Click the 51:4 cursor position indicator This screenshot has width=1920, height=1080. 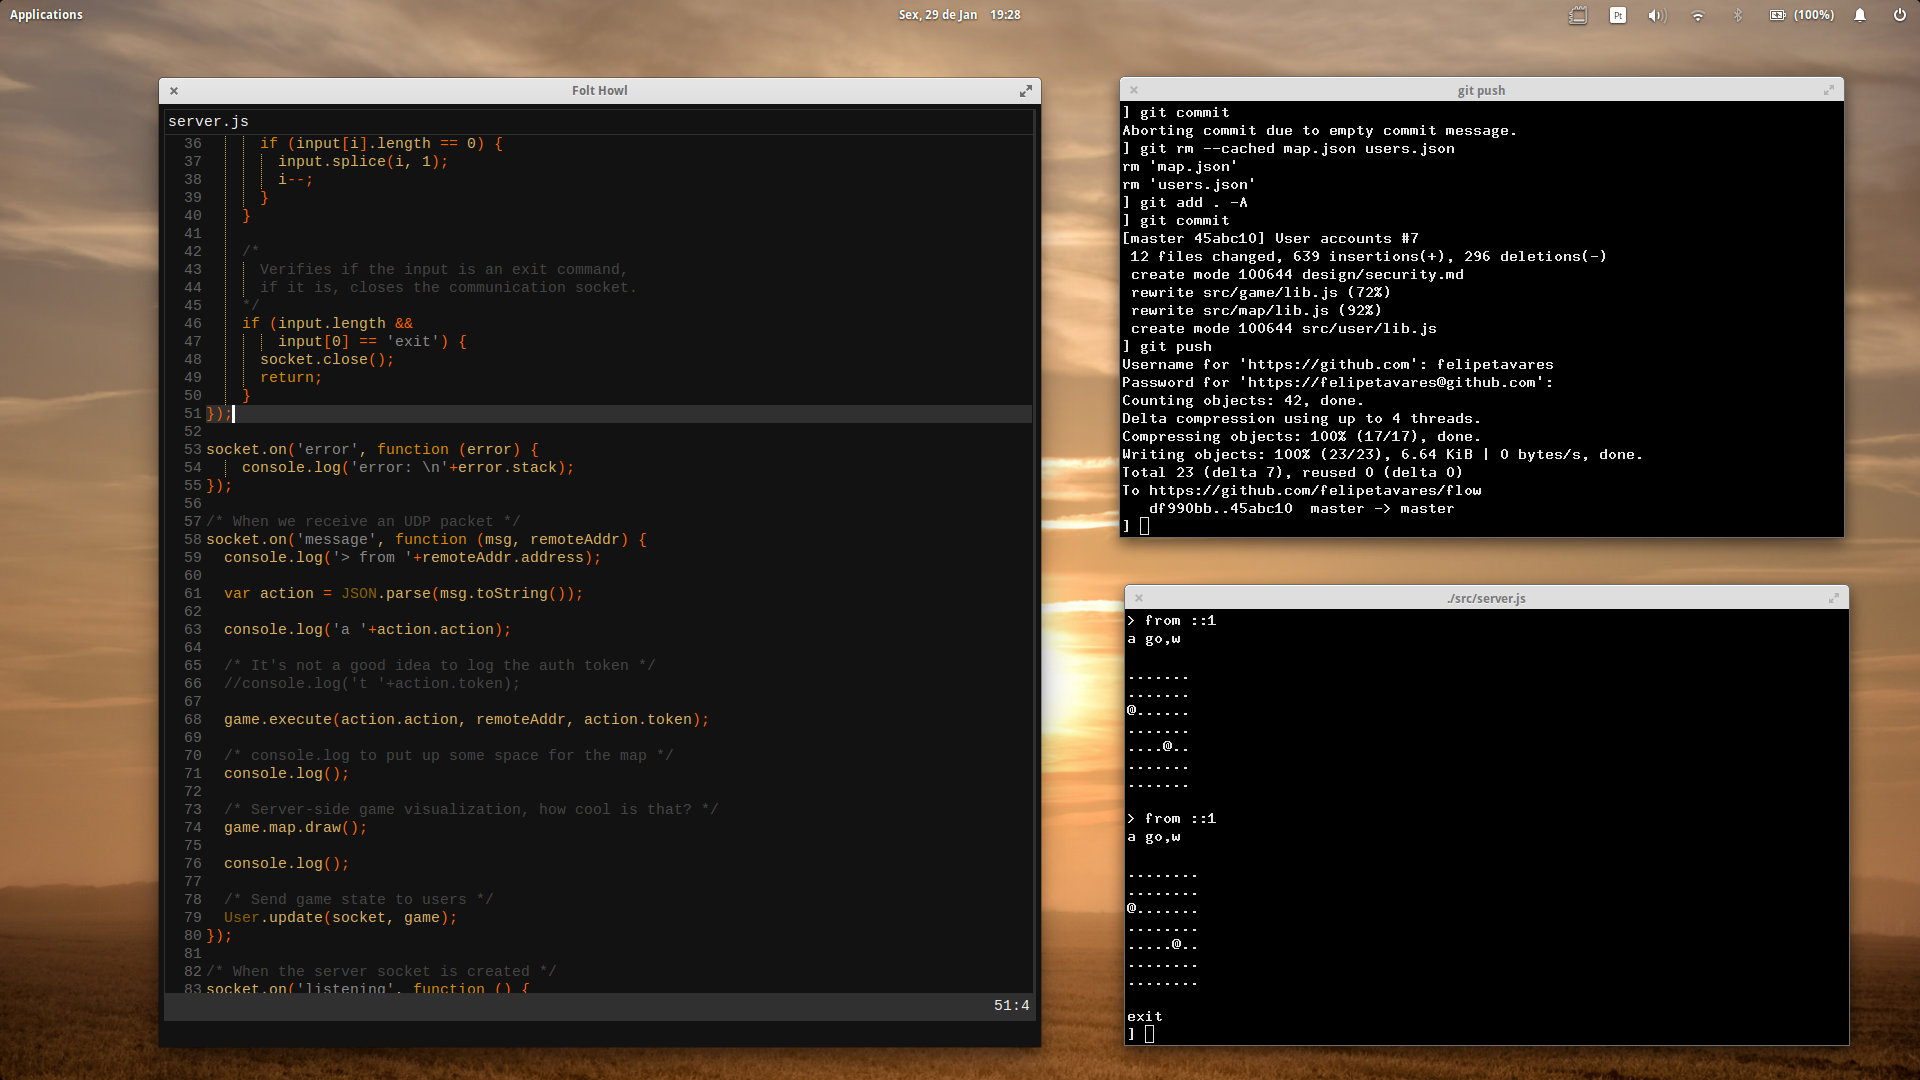1011,1006
